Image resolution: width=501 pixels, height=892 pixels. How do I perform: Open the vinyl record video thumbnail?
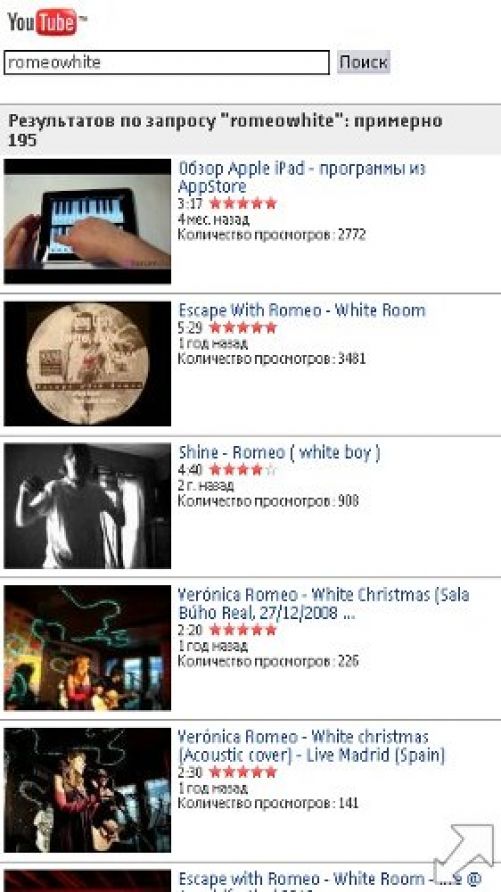pyautogui.click(x=88, y=363)
